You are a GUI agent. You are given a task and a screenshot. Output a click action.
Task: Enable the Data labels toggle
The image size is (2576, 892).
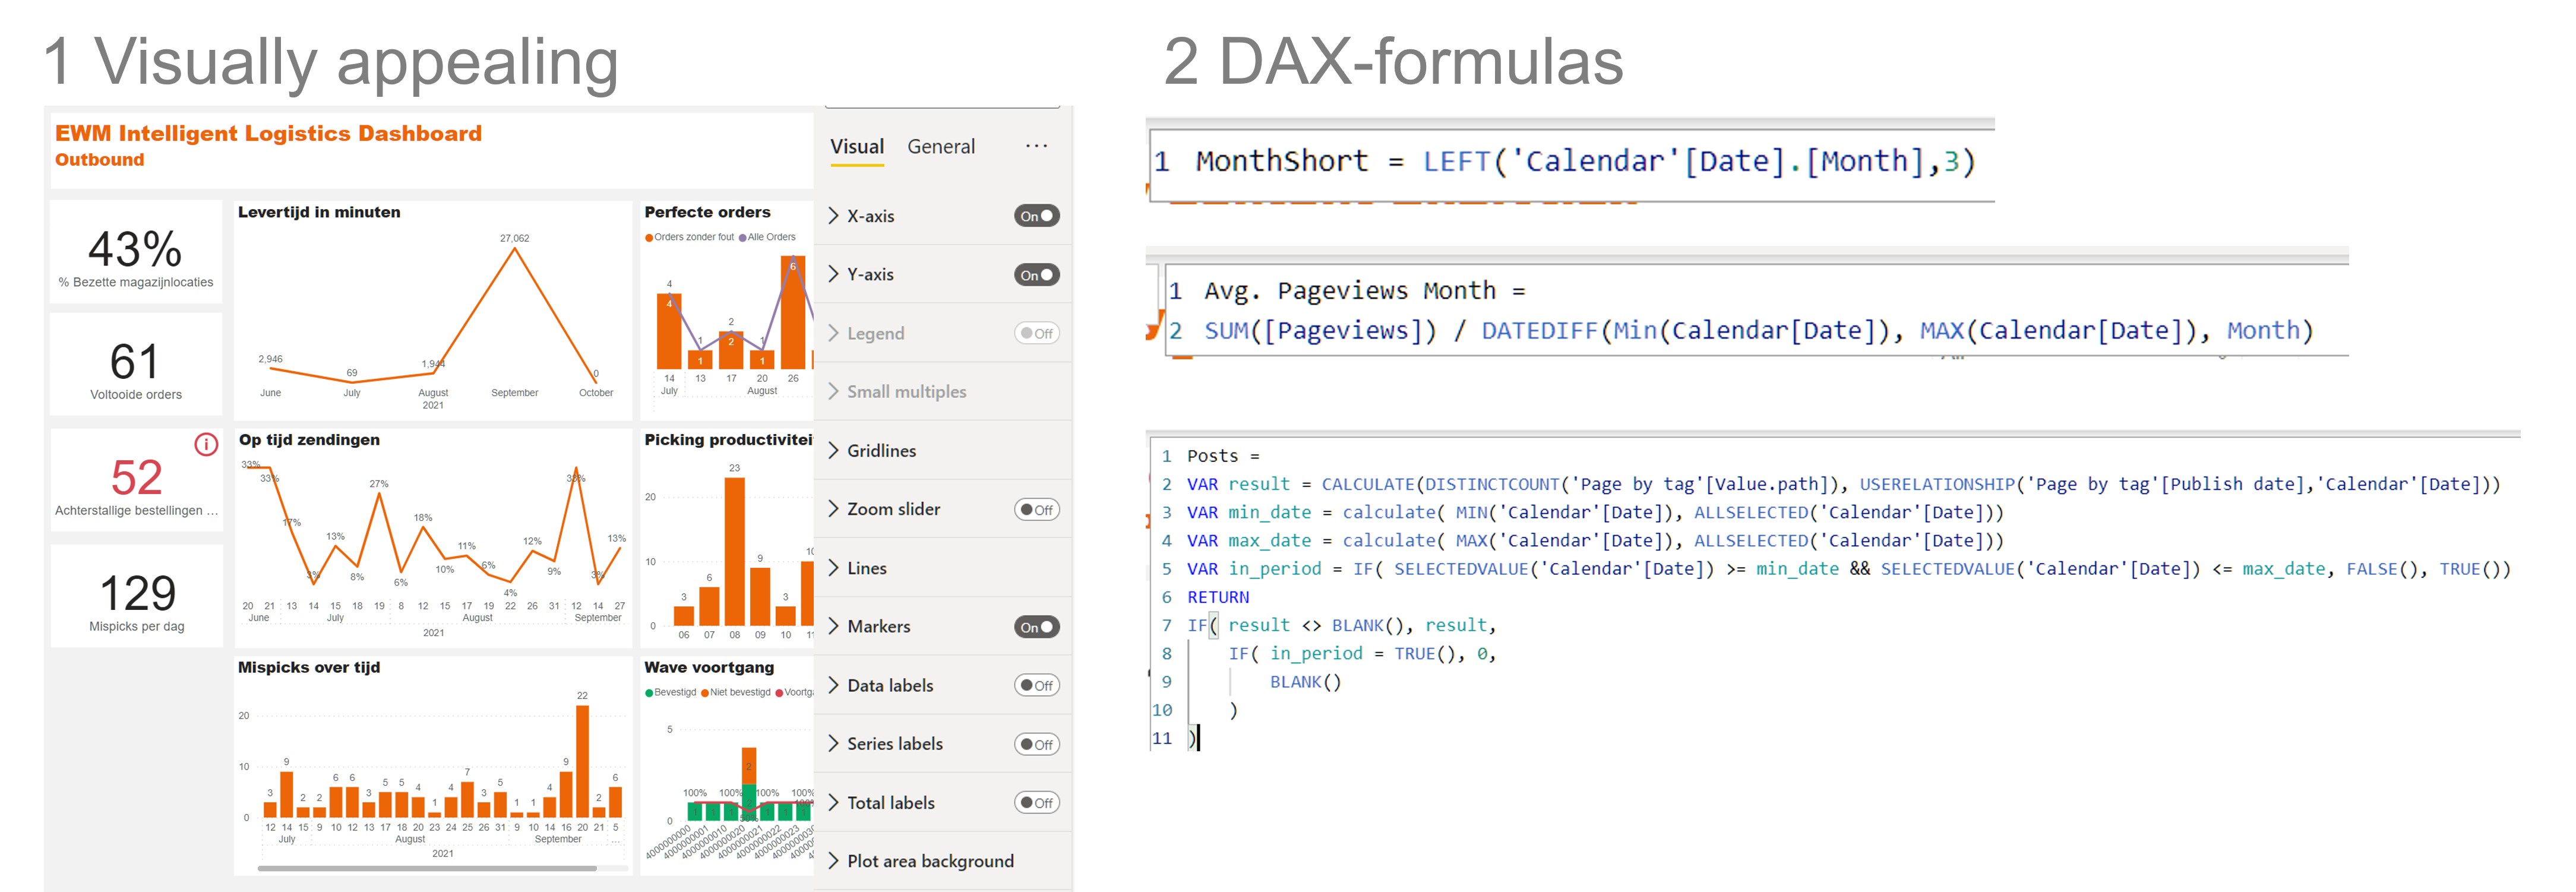coord(1036,685)
